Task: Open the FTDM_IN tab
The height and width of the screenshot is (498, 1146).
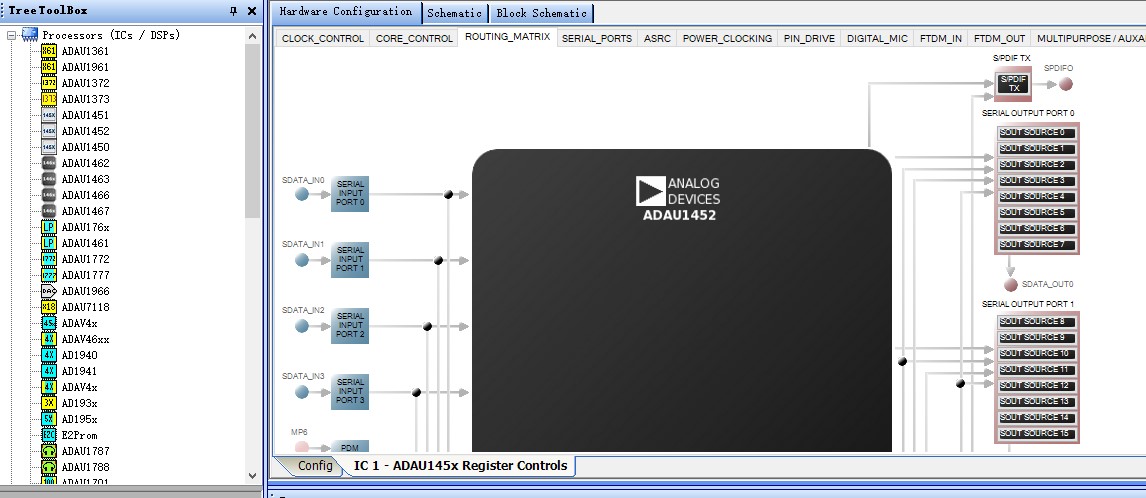Action: pos(941,38)
